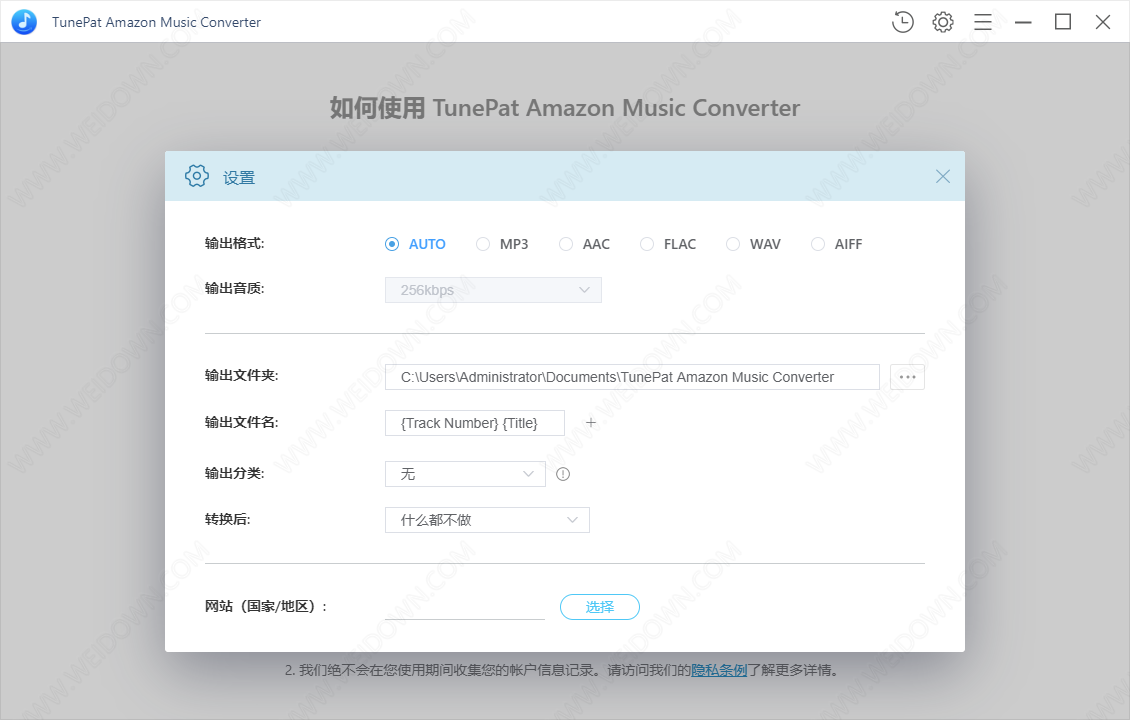Maximize the TunePat window
Screen dimensions: 1130x720
click(x=1063, y=22)
